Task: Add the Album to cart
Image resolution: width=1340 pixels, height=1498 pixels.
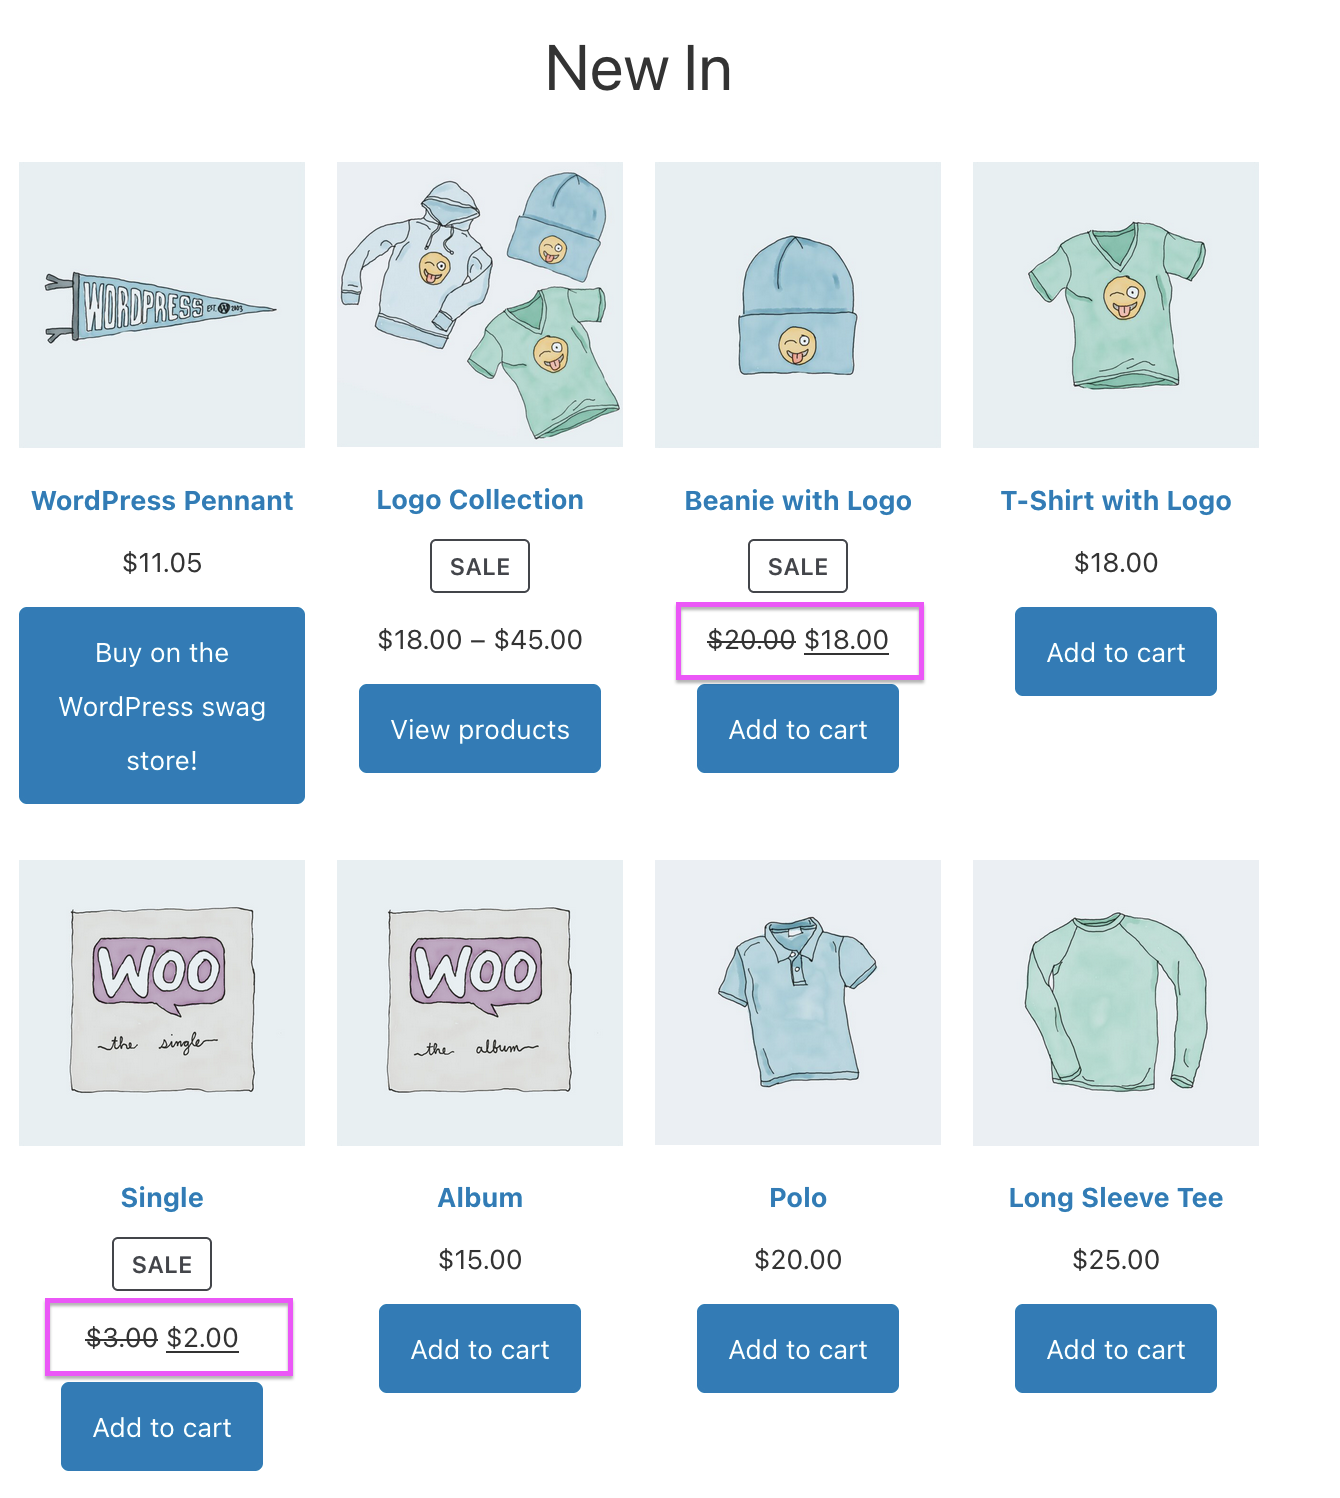Action: (479, 1348)
